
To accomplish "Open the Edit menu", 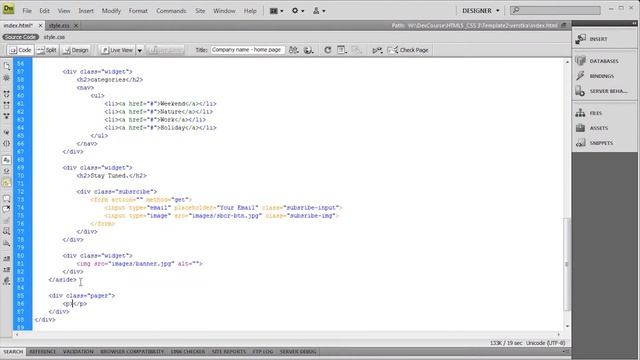I will (44, 11).
